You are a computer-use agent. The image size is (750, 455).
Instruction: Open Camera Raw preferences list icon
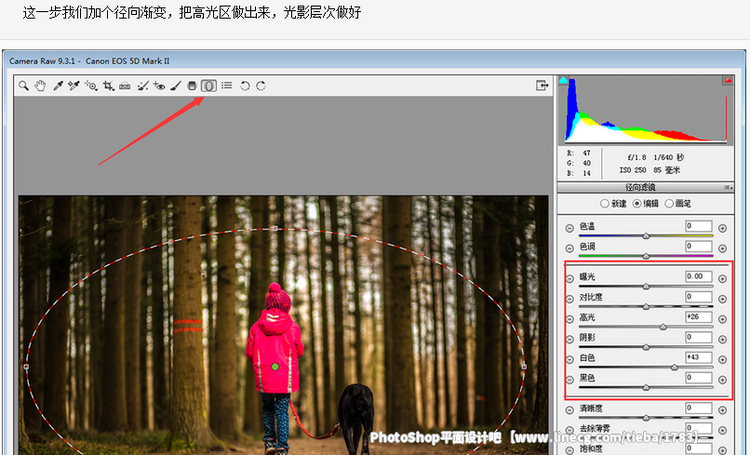[x=227, y=86]
